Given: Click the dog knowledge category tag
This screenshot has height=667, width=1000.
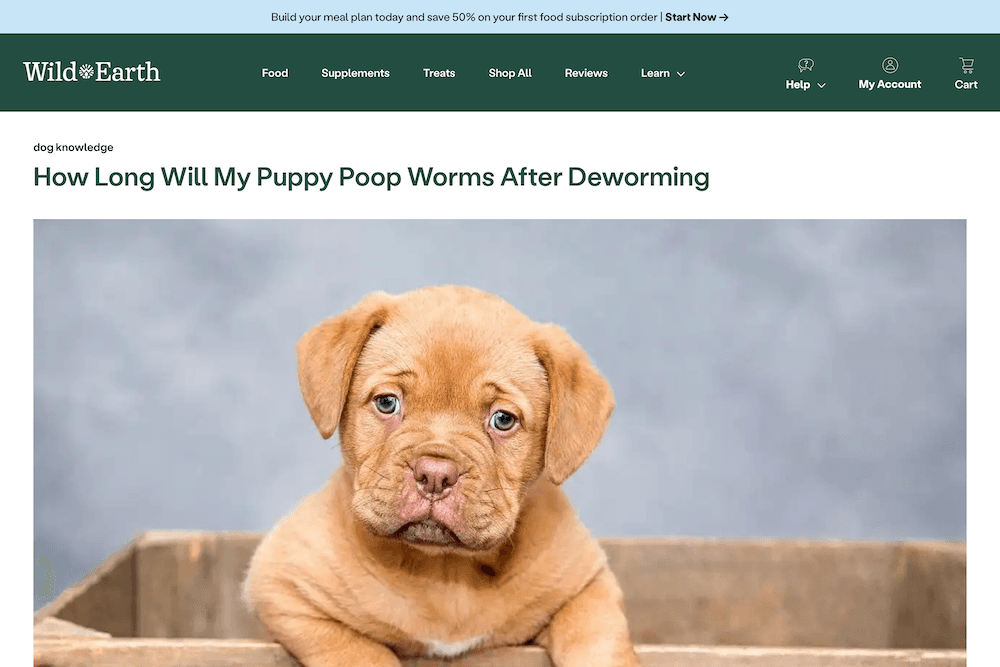Looking at the screenshot, I should 73,147.
